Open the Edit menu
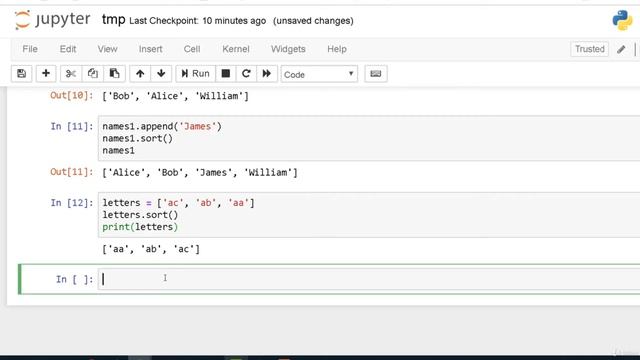 point(68,49)
